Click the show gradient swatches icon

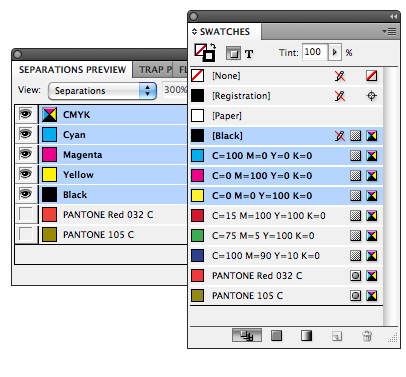click(x=306, y=335)
